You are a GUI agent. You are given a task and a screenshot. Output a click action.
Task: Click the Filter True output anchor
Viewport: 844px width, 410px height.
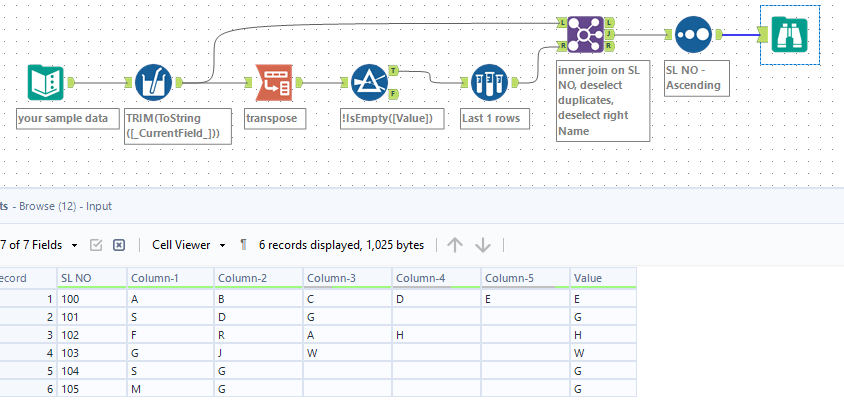coord(392,70)
